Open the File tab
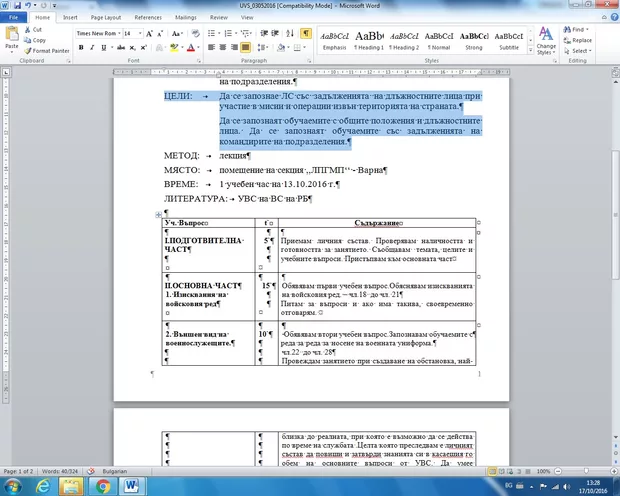 (14, 18)
